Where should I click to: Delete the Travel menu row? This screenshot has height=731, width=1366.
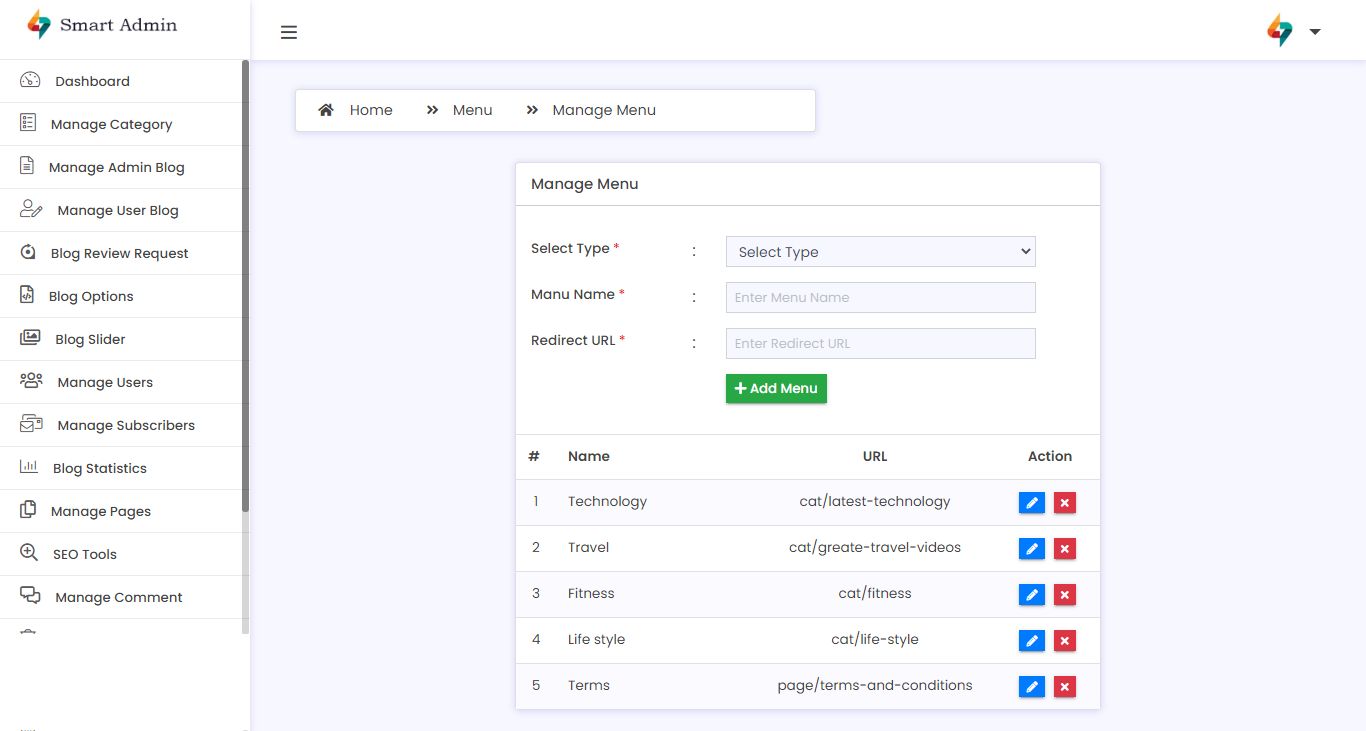(x=1065, y=548)
